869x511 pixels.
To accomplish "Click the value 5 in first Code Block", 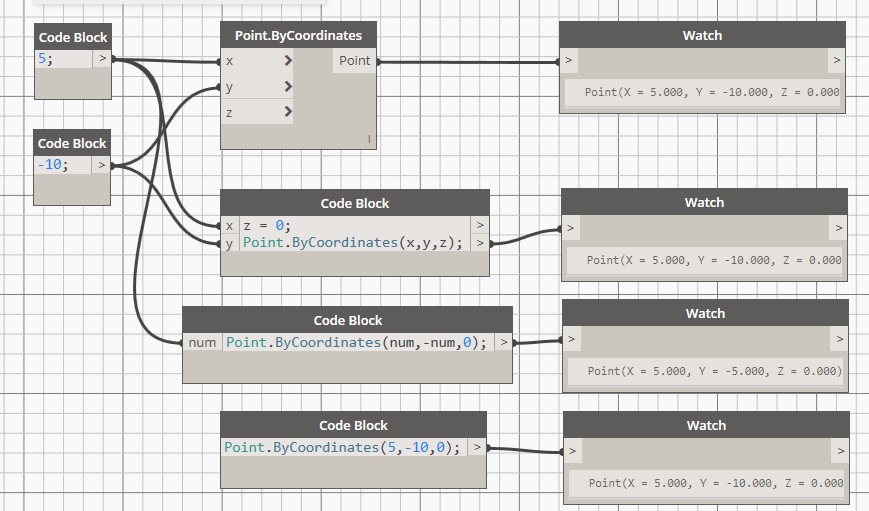I will click(45, 59).
